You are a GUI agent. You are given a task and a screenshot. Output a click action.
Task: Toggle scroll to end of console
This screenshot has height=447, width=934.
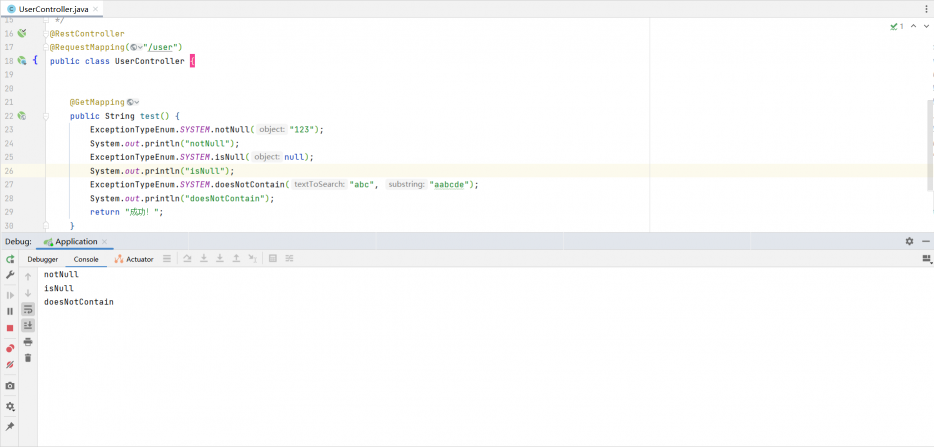28,325
